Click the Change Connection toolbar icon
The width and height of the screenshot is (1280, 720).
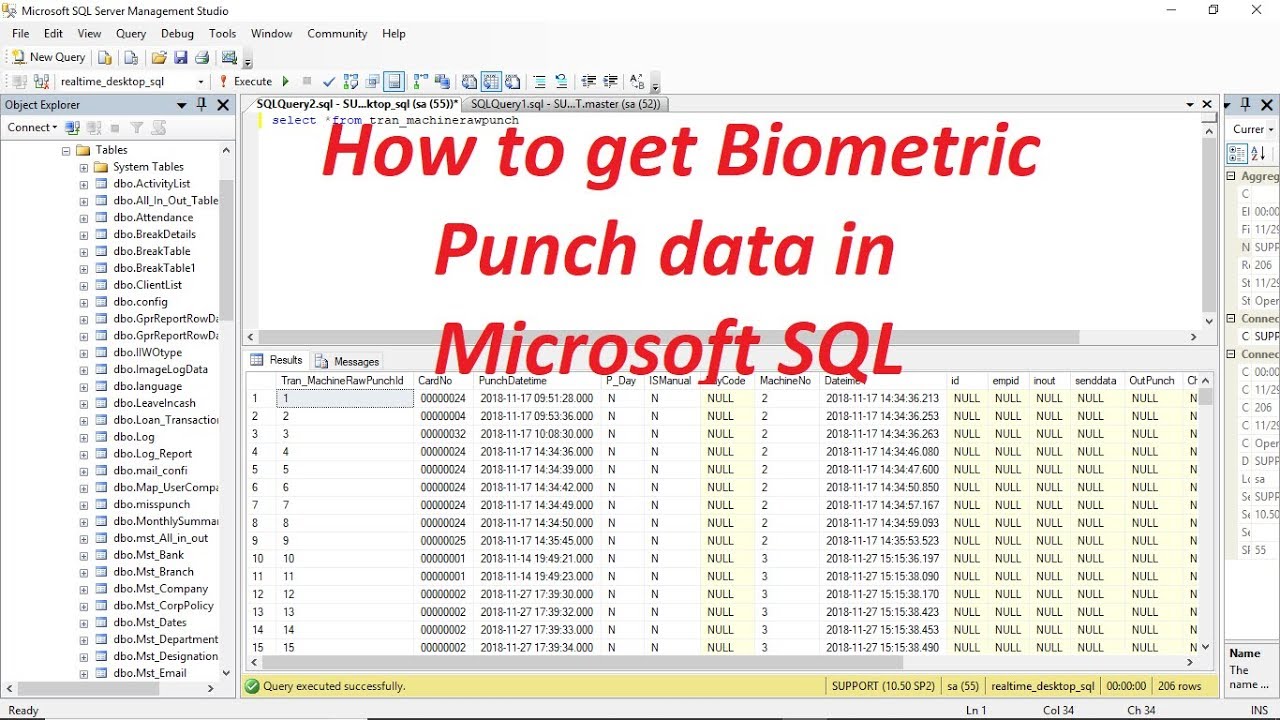pyautogui.click(x=41, y=82)
